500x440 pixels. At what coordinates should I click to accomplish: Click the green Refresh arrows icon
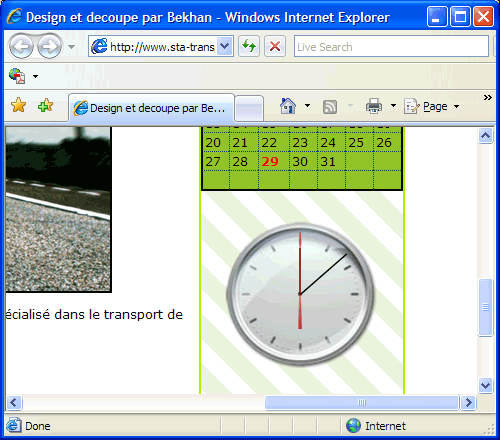pos(249,46)
